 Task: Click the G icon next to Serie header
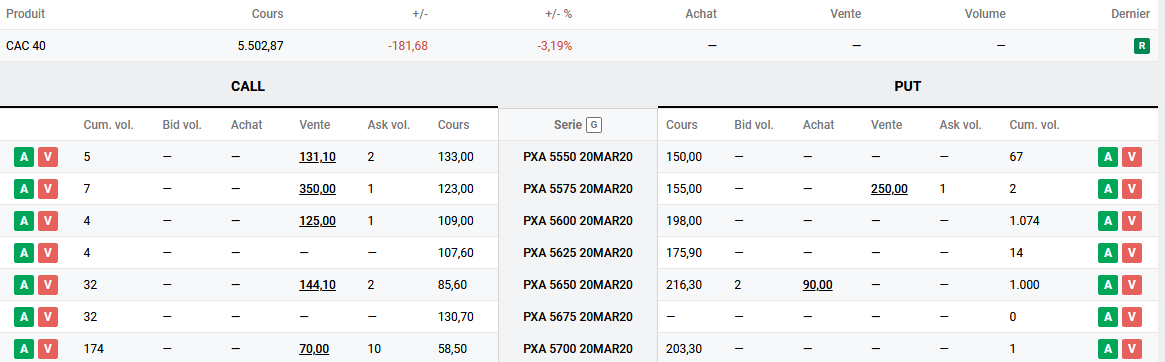click(594, 125)
